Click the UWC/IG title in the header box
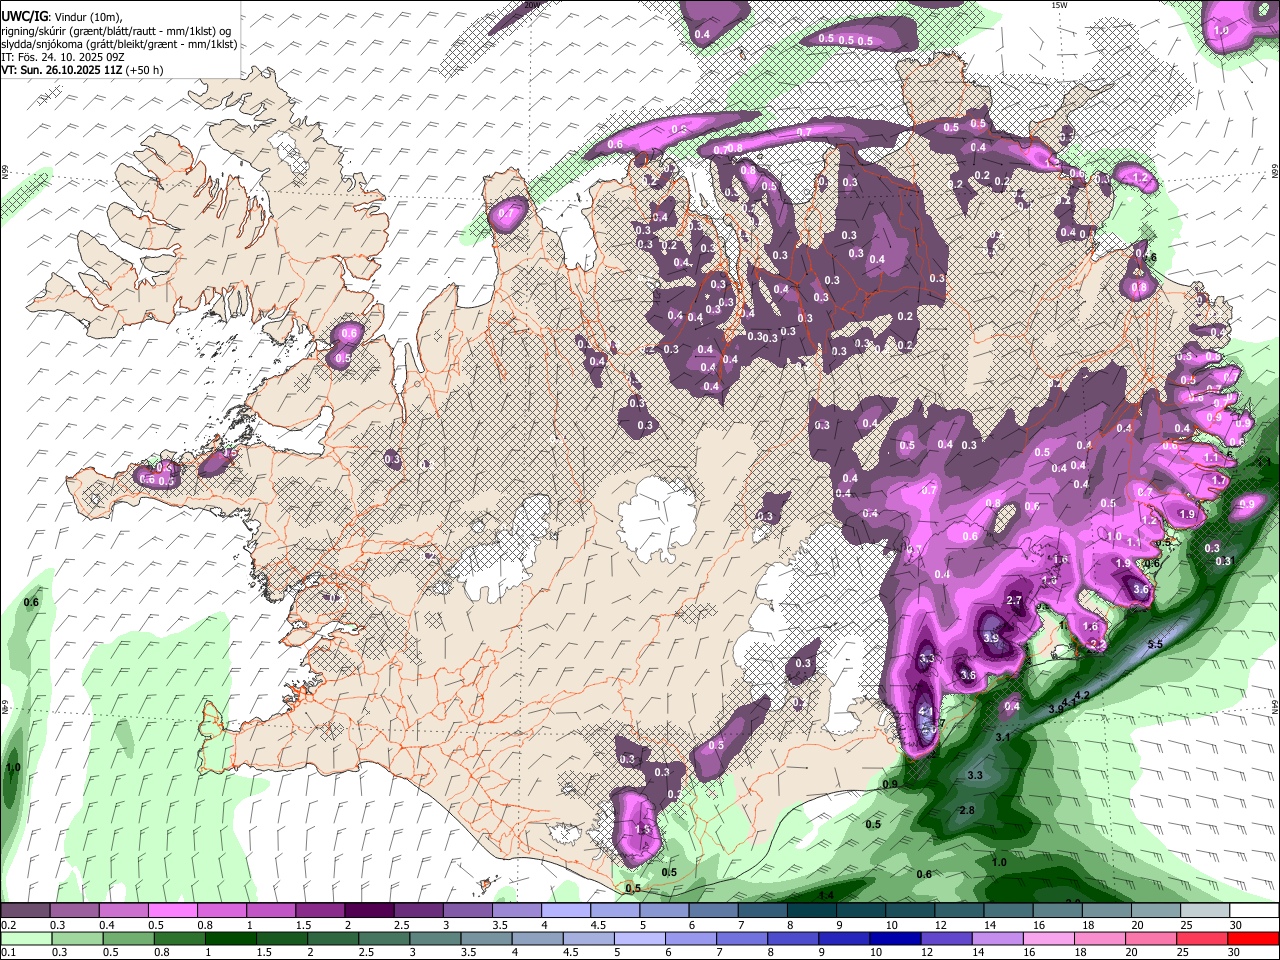The image size is (1280, 960). (23, 16)
